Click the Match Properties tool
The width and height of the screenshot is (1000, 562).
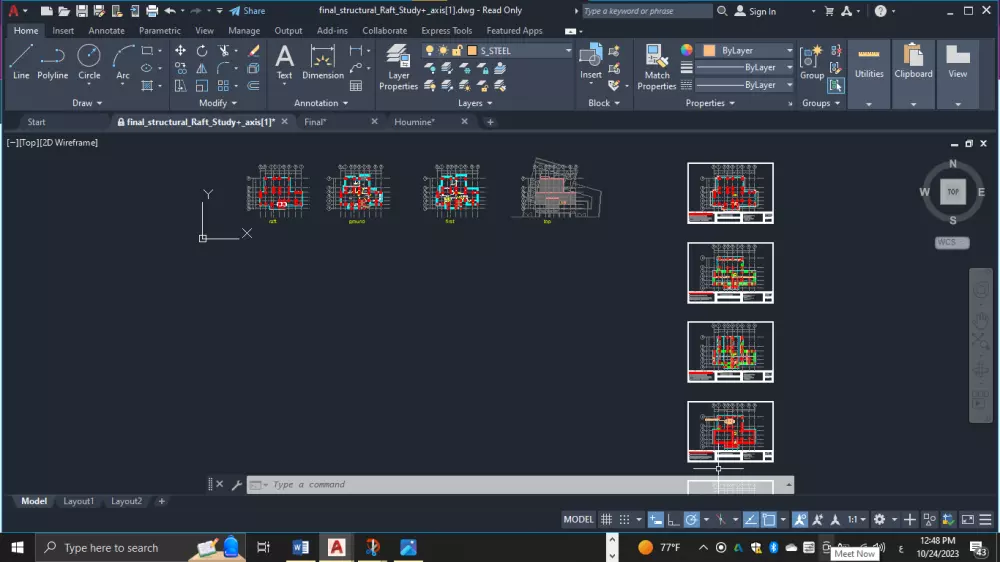[656, 67]
